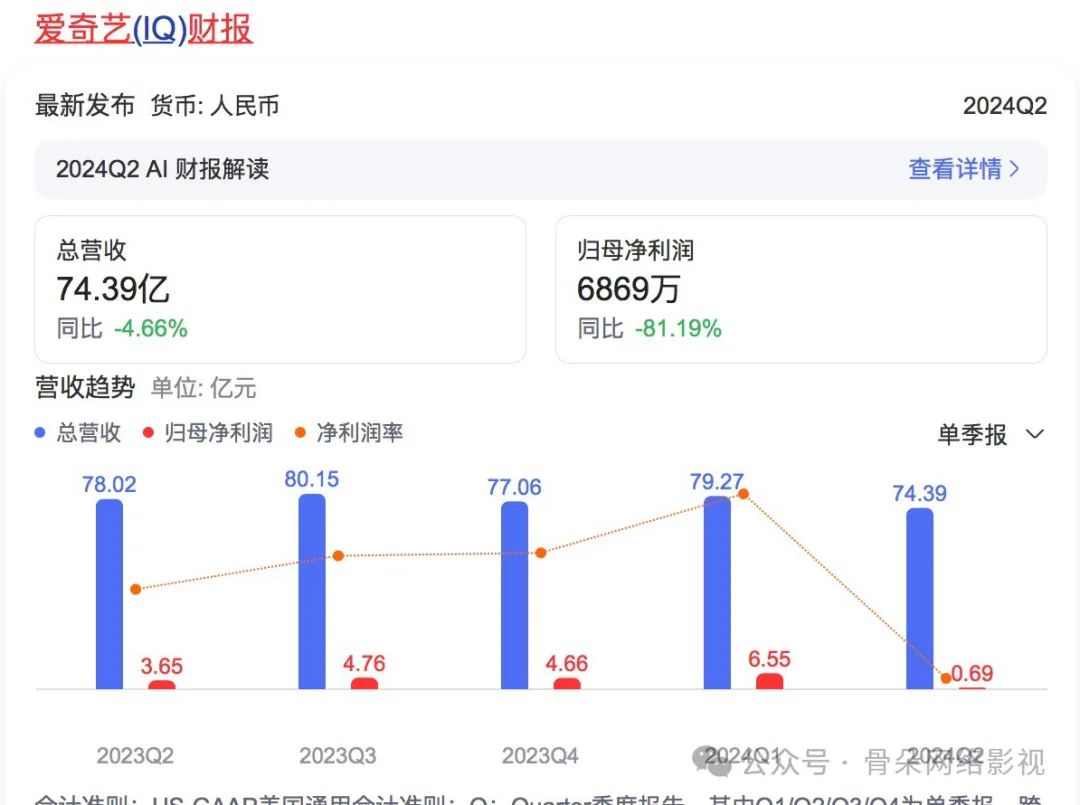Click the blue 总营收 legend dot
The height and width of the screenshot is (805, 1080).
point(41,433)
